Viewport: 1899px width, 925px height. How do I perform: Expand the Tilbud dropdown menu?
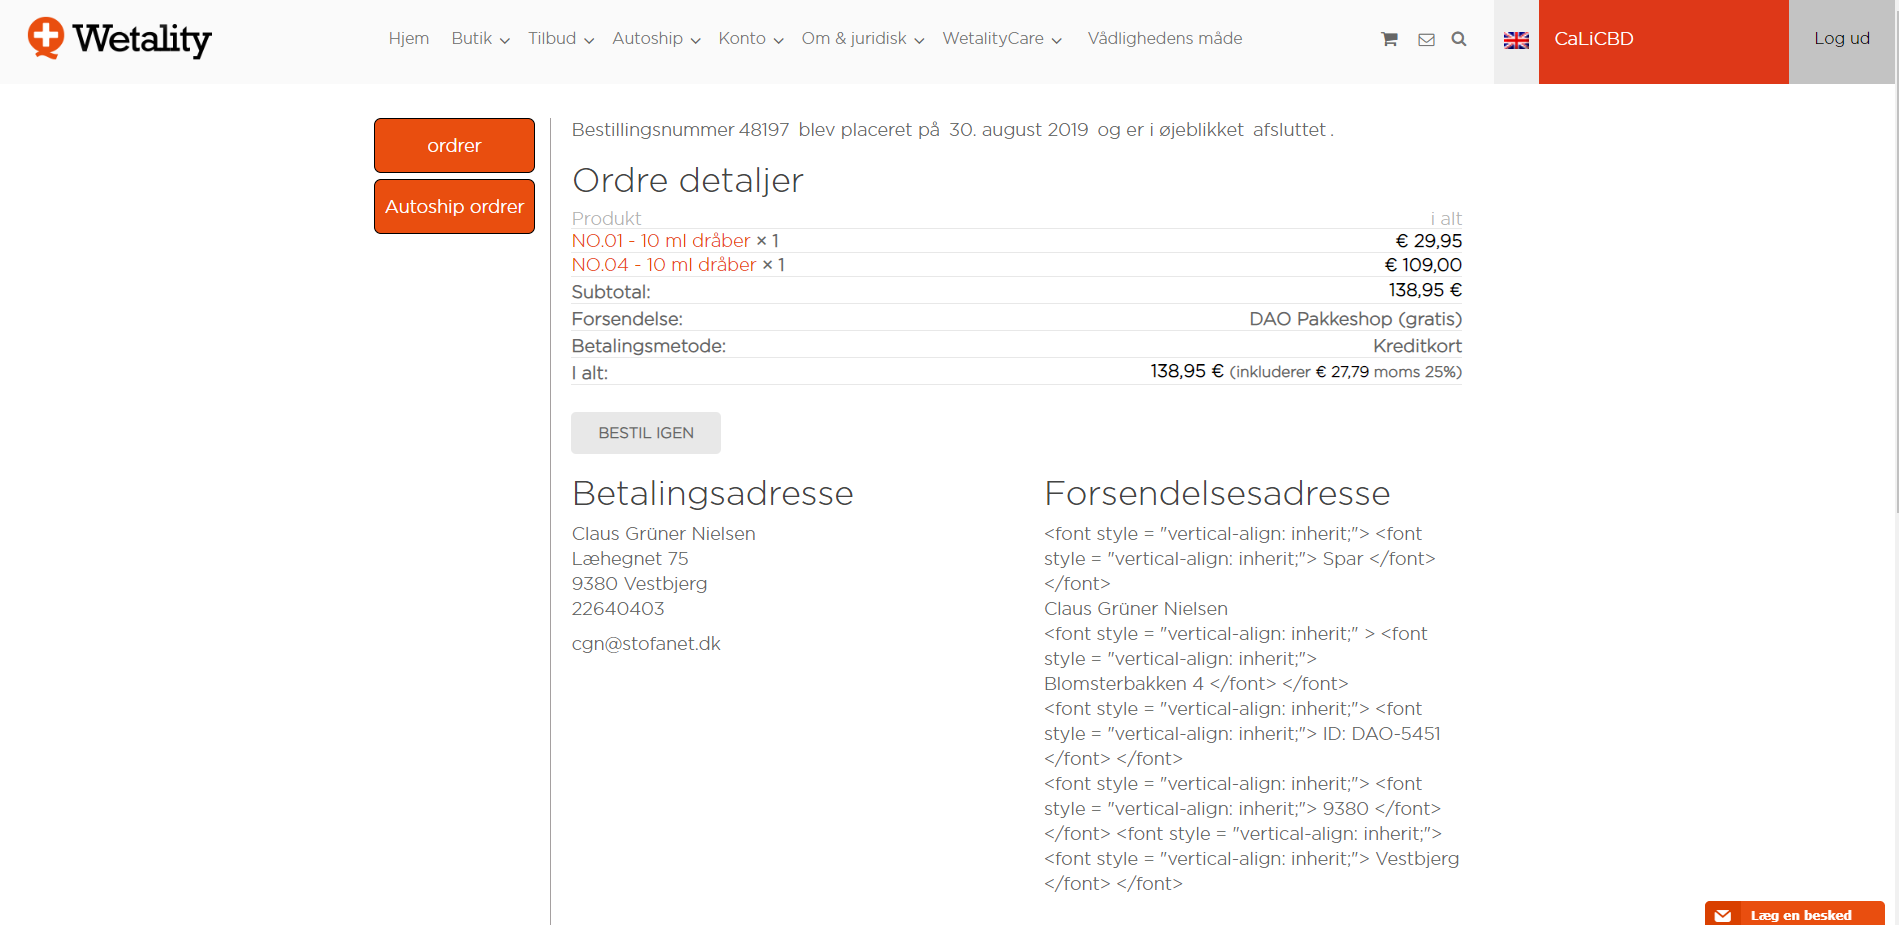[560, 39]
